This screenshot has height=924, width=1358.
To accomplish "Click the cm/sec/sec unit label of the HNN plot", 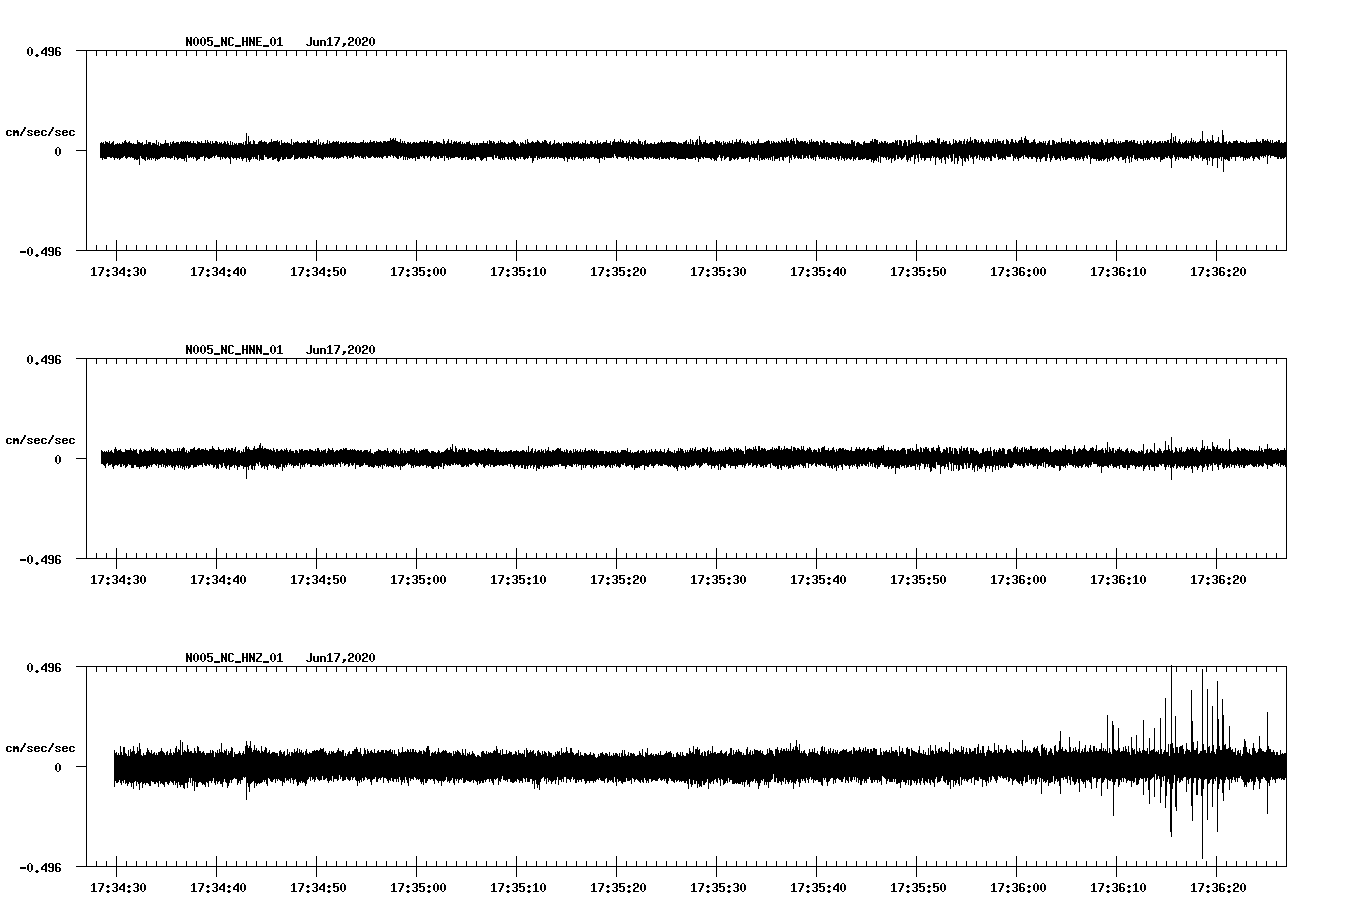I will click(41, 440).
